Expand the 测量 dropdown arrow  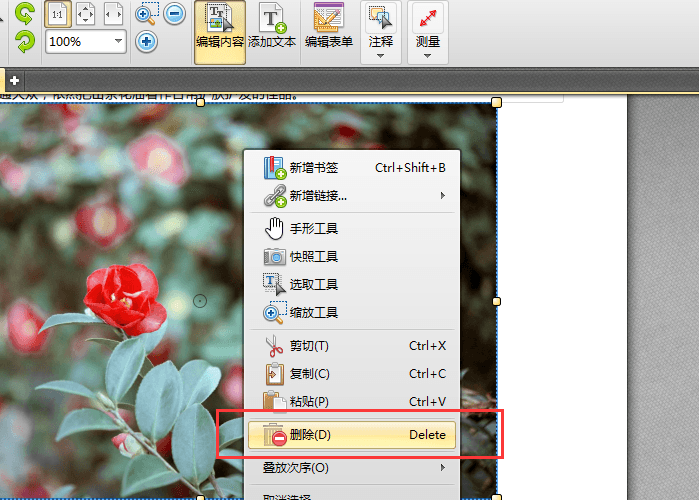click(428, 56)
